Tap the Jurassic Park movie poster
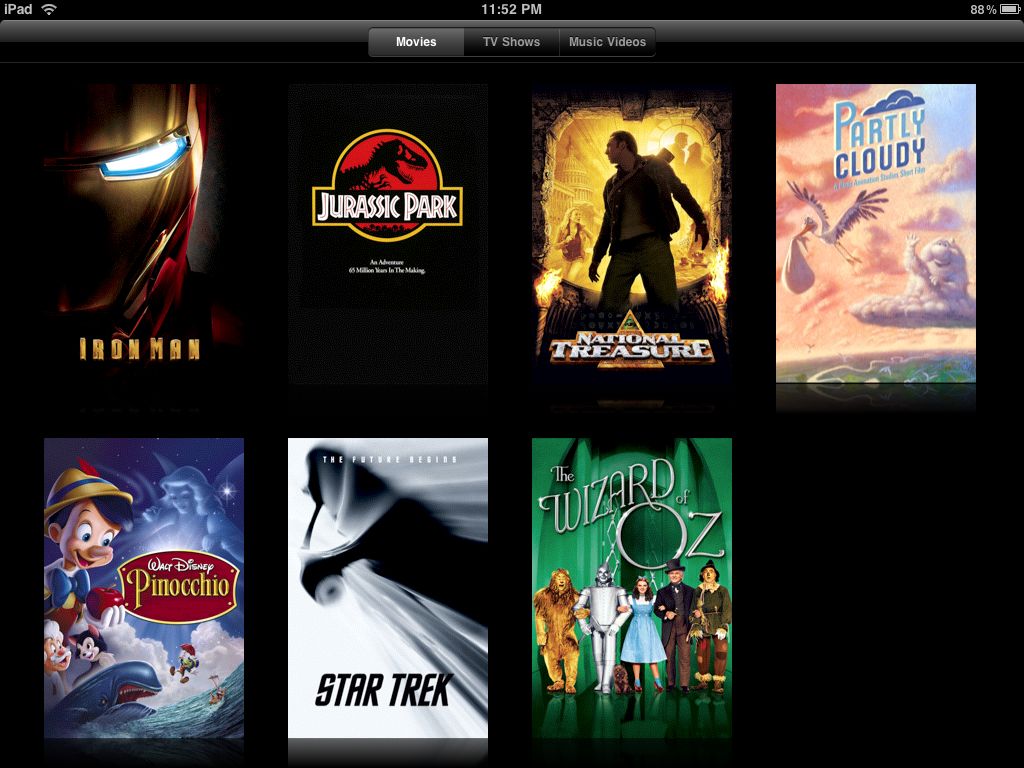1024x768 pixels. pos(388,234)
